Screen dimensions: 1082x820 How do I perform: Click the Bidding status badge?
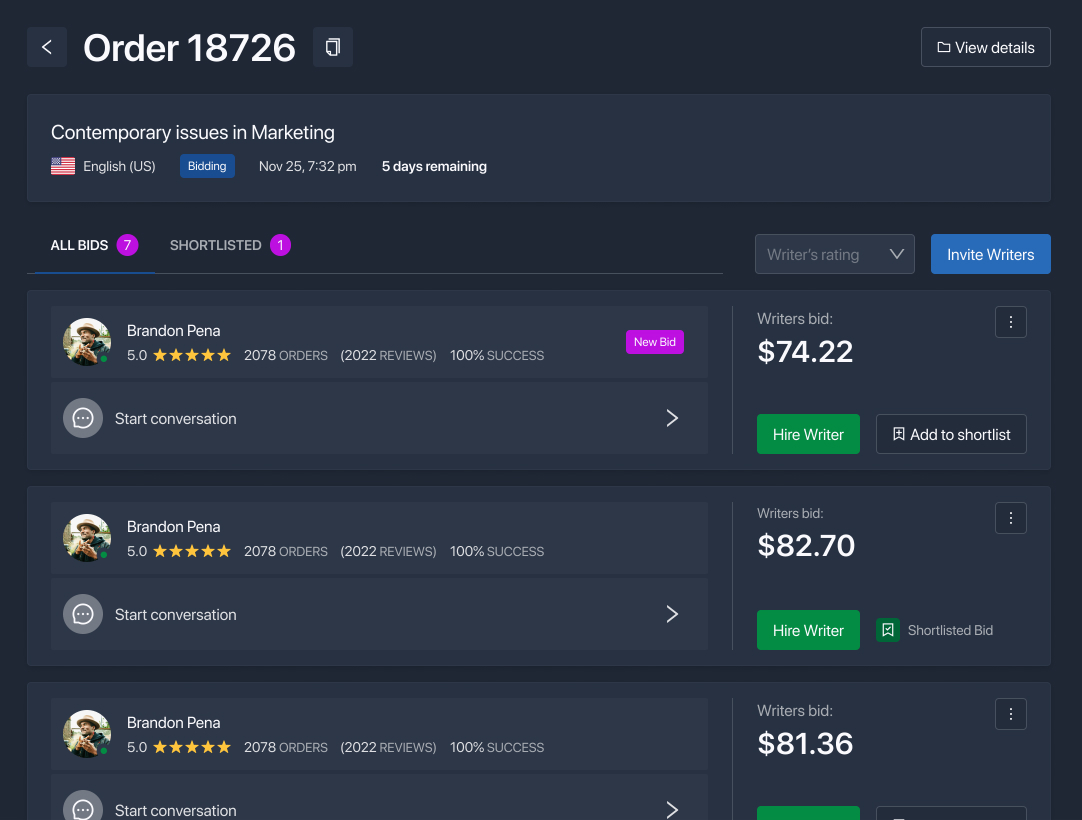click(207, 166)
